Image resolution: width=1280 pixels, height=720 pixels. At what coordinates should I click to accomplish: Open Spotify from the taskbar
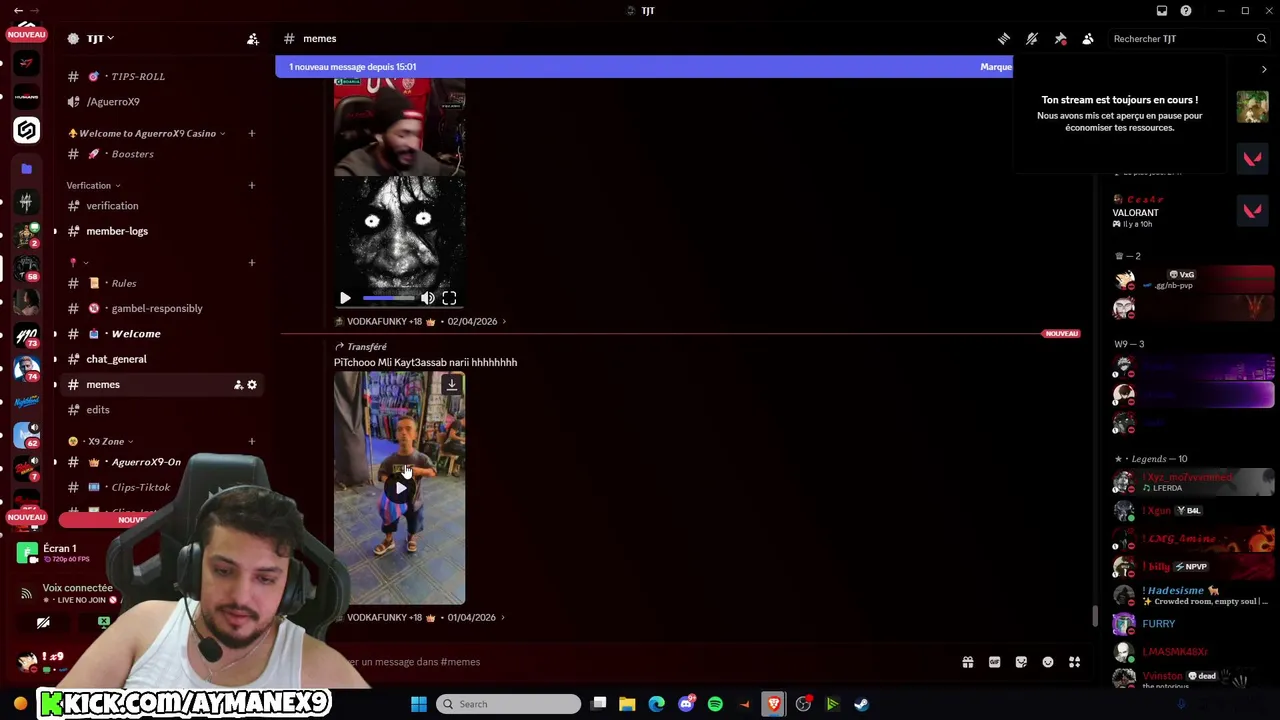point(715,704)
